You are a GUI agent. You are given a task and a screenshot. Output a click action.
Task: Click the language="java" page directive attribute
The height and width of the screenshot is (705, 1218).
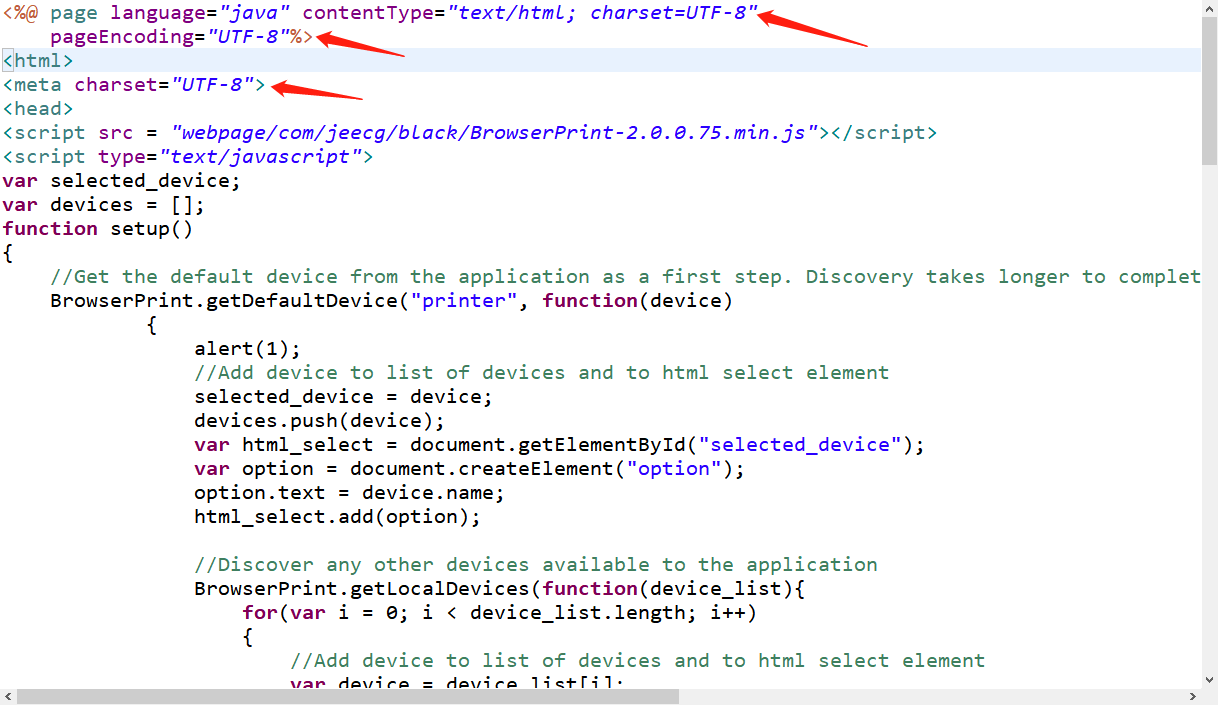point(200,13)
